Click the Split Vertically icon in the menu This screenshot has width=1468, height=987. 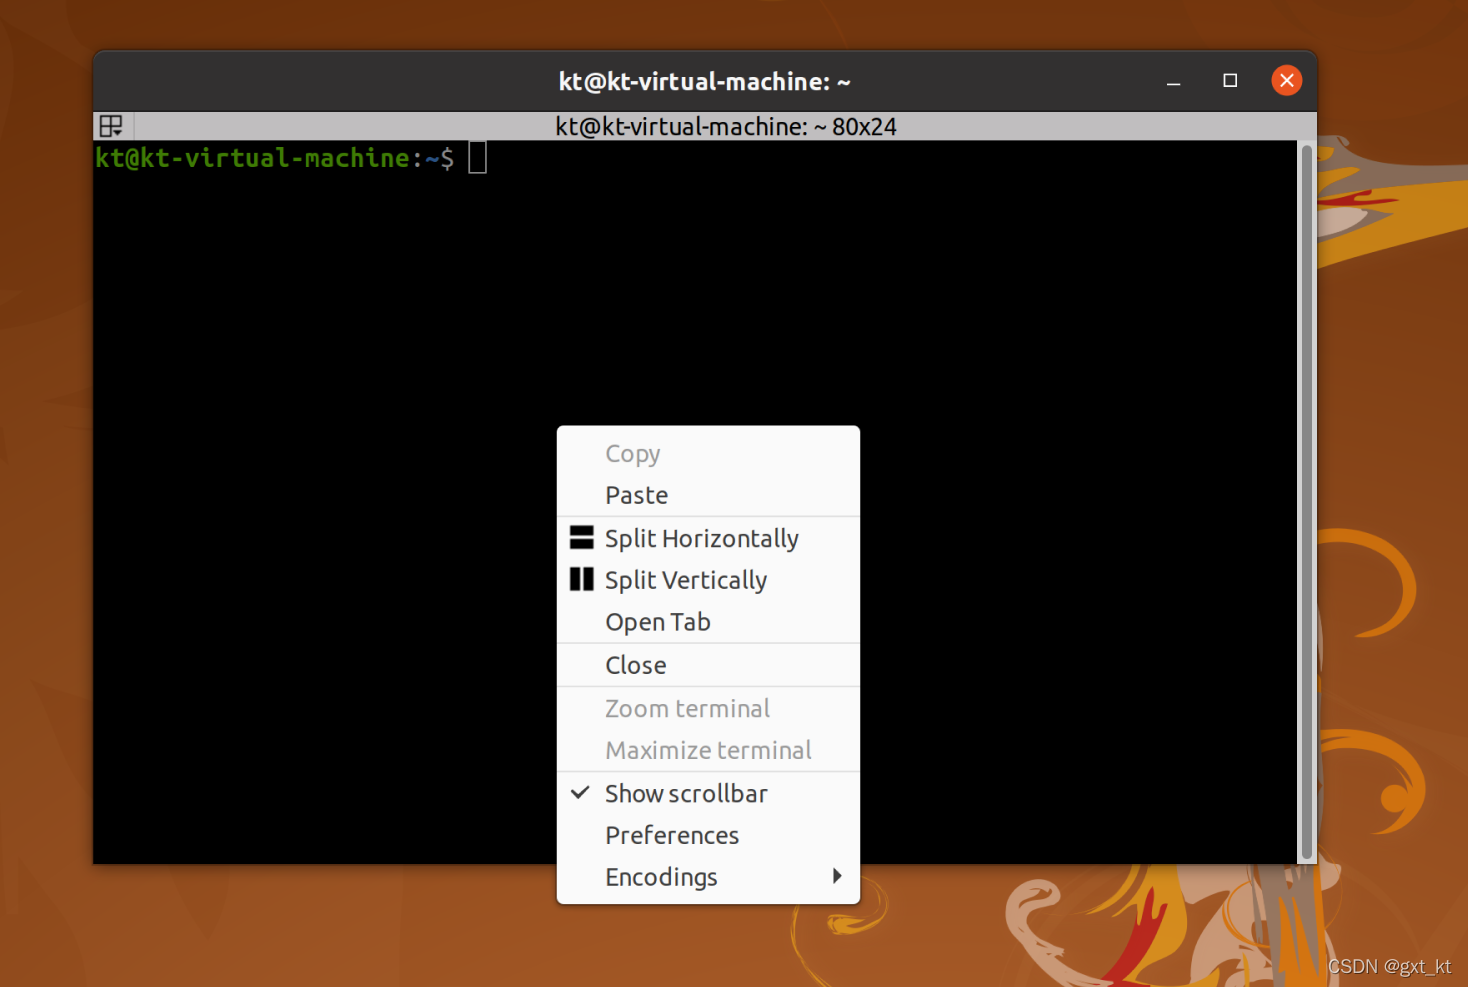click(x=581, y=579)
